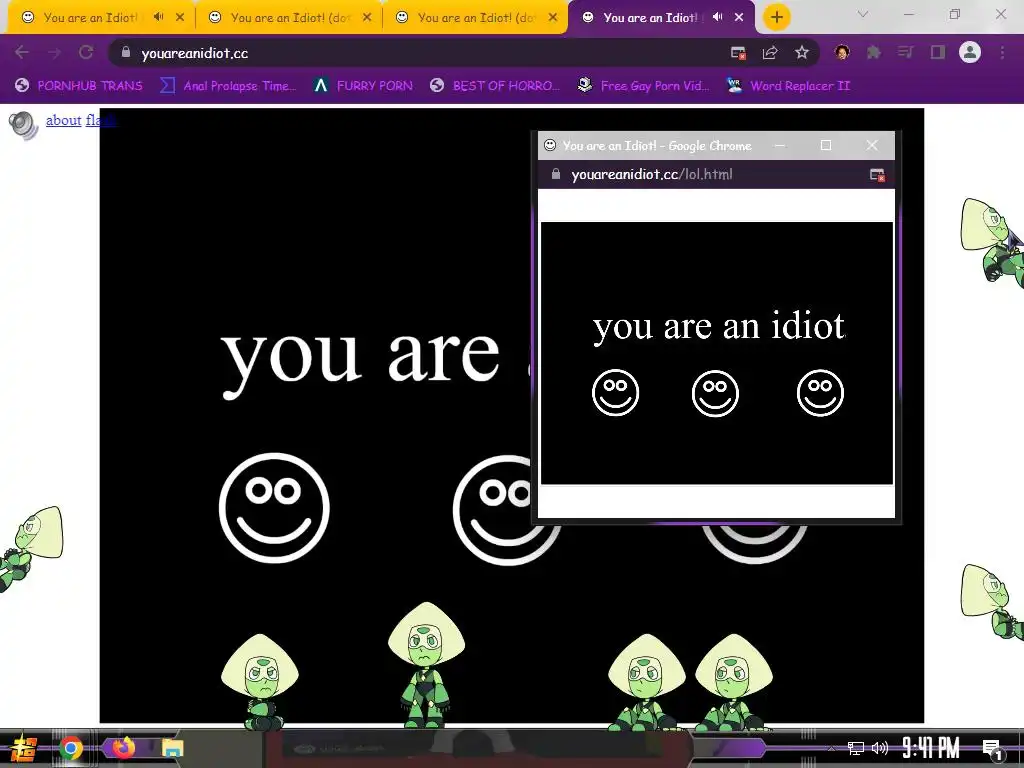
Task: Open the tab search chevron
Action: pyautogui.click(x=863, y=14)
